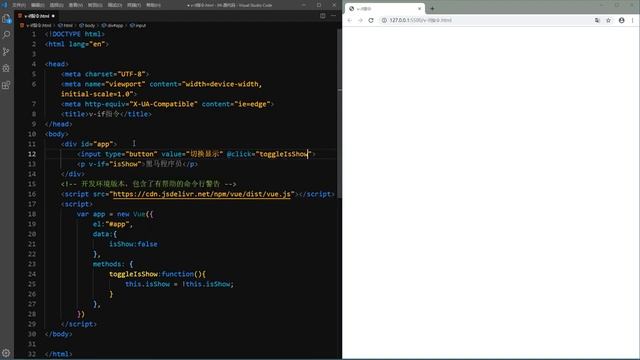Click 'el:"#app",' on line 19
The image size is (640, 360).
pyautogui.click(x=113, y=224)
